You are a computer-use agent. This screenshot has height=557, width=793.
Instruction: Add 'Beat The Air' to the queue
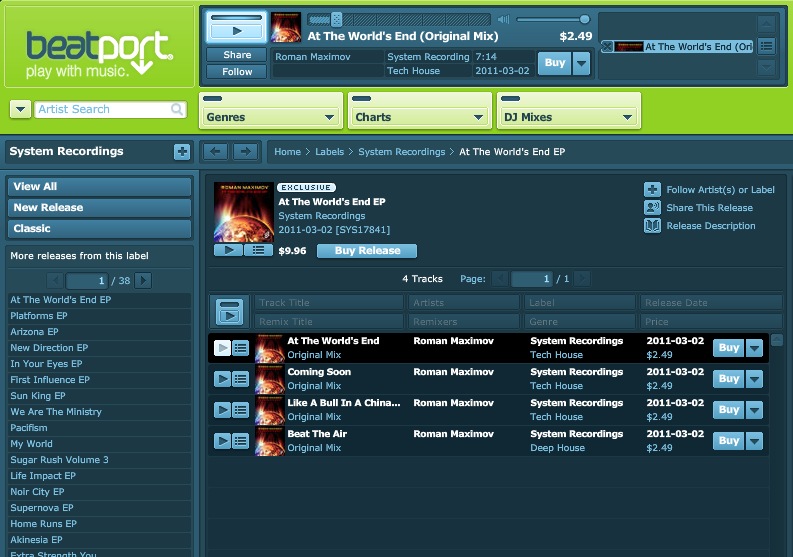point(241,441)
